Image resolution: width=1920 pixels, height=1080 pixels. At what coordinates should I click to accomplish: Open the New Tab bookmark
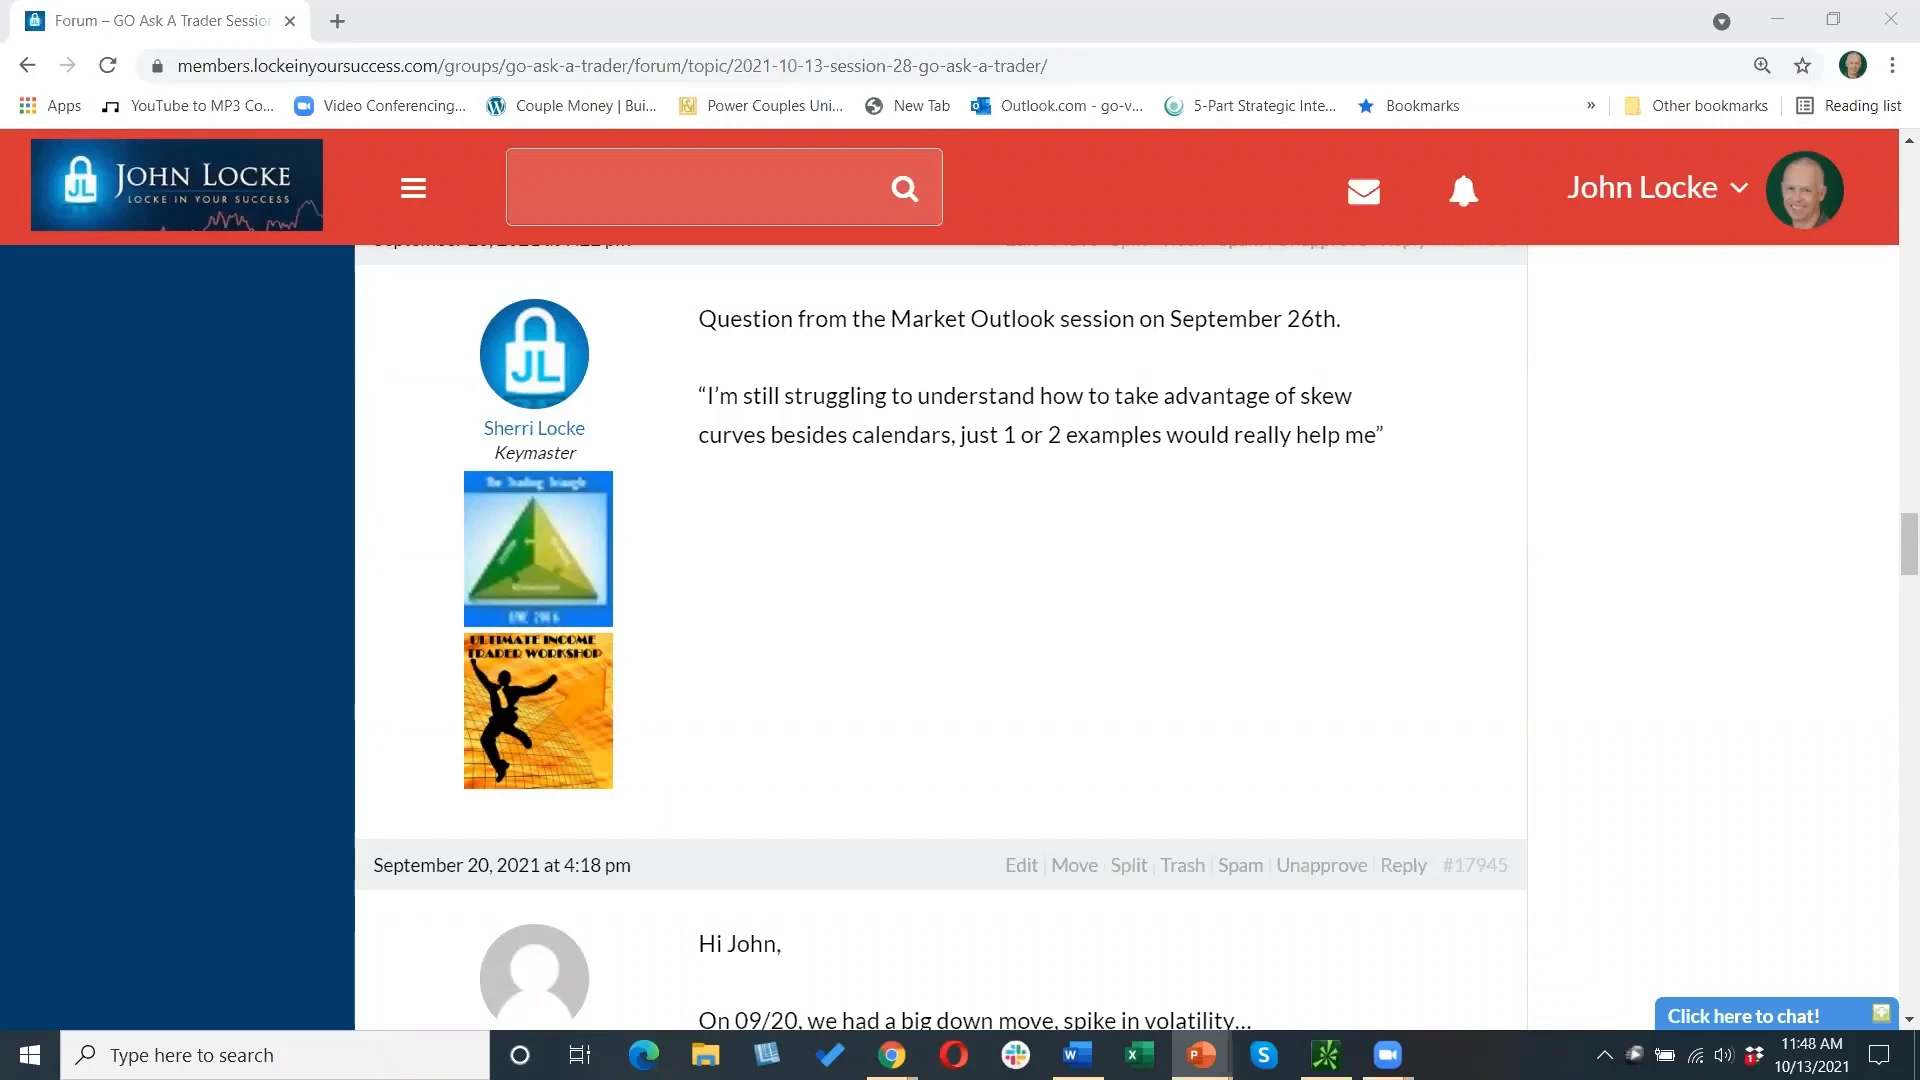(x=907, y=106)
